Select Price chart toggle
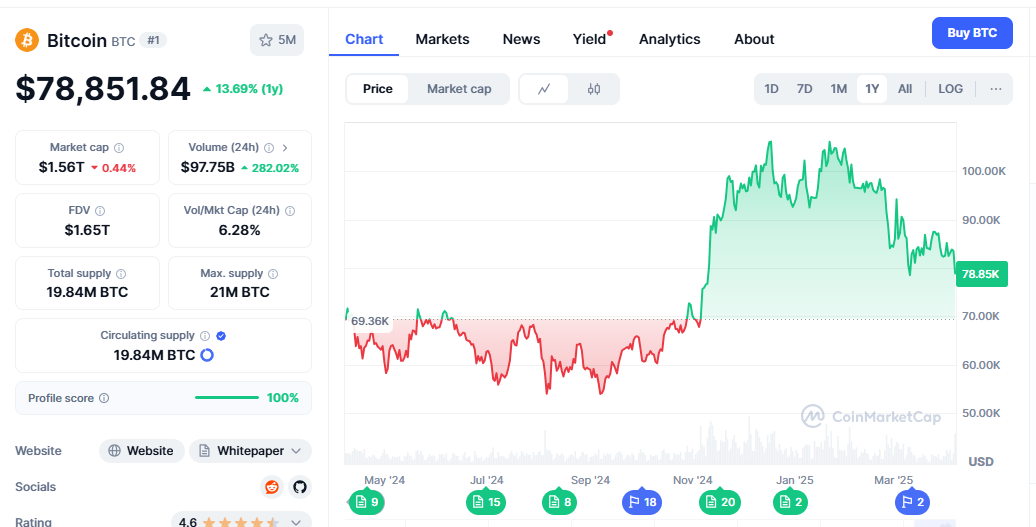1036x527 pixels. (378, 89)
